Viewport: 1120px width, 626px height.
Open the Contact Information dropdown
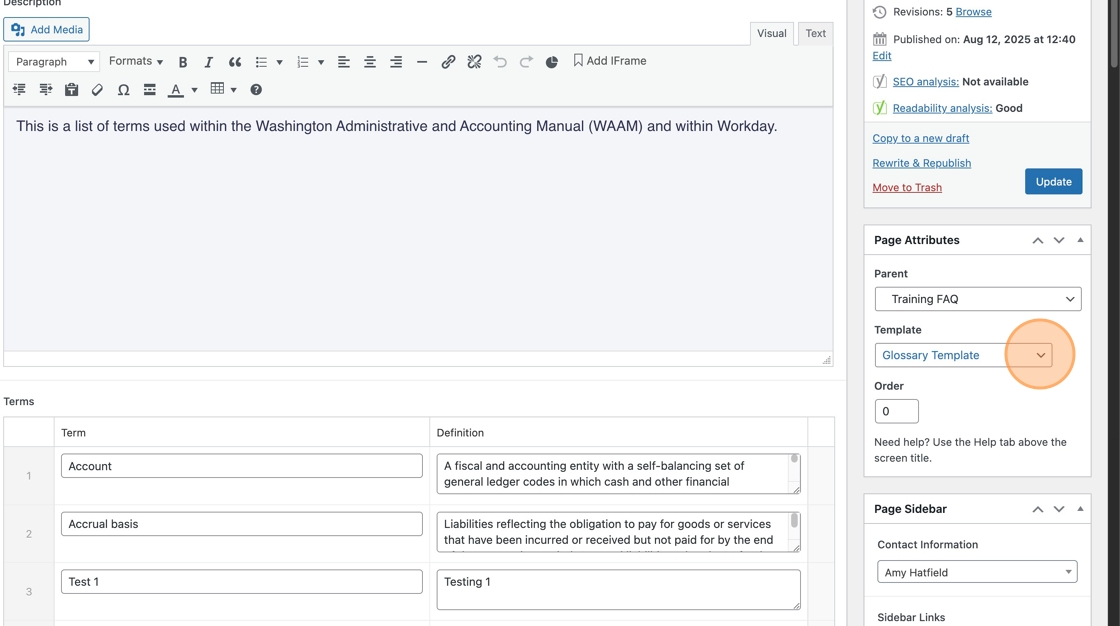[x=977, y=572]
